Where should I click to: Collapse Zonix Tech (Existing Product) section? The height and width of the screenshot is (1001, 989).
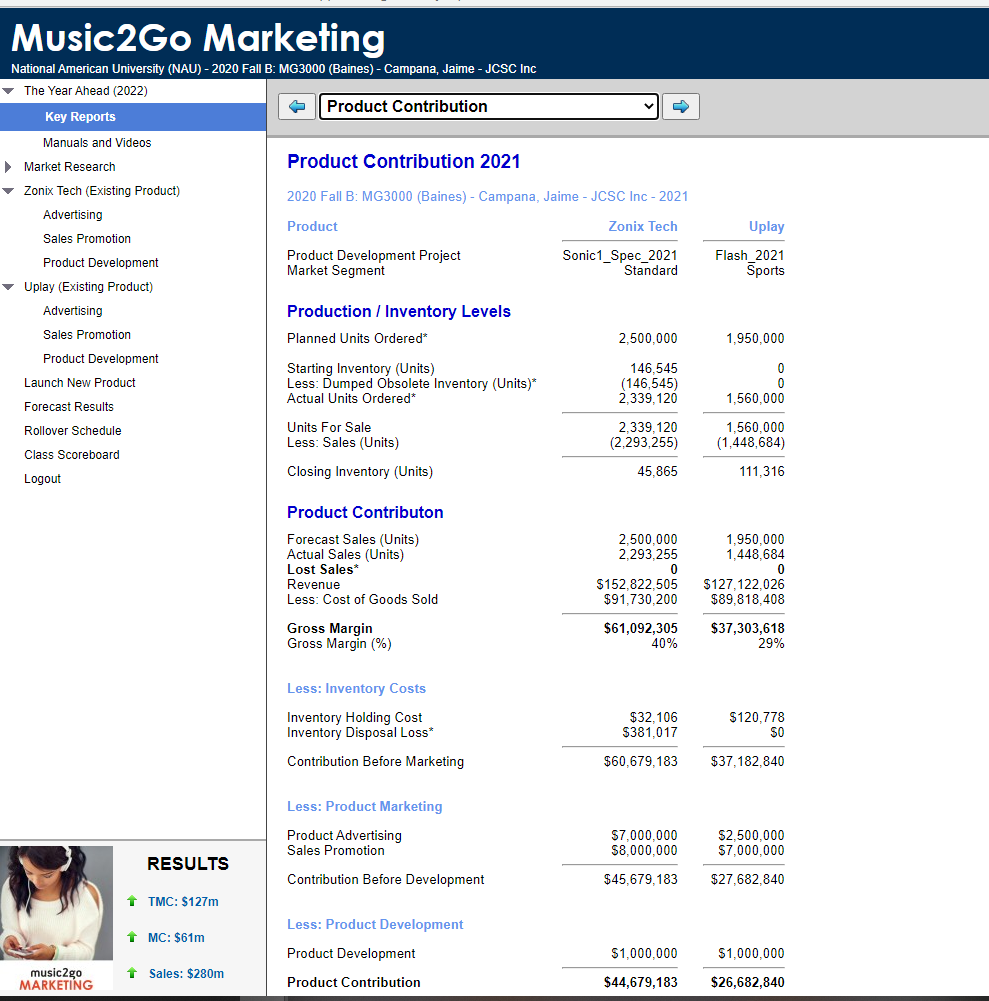point(8,191)
